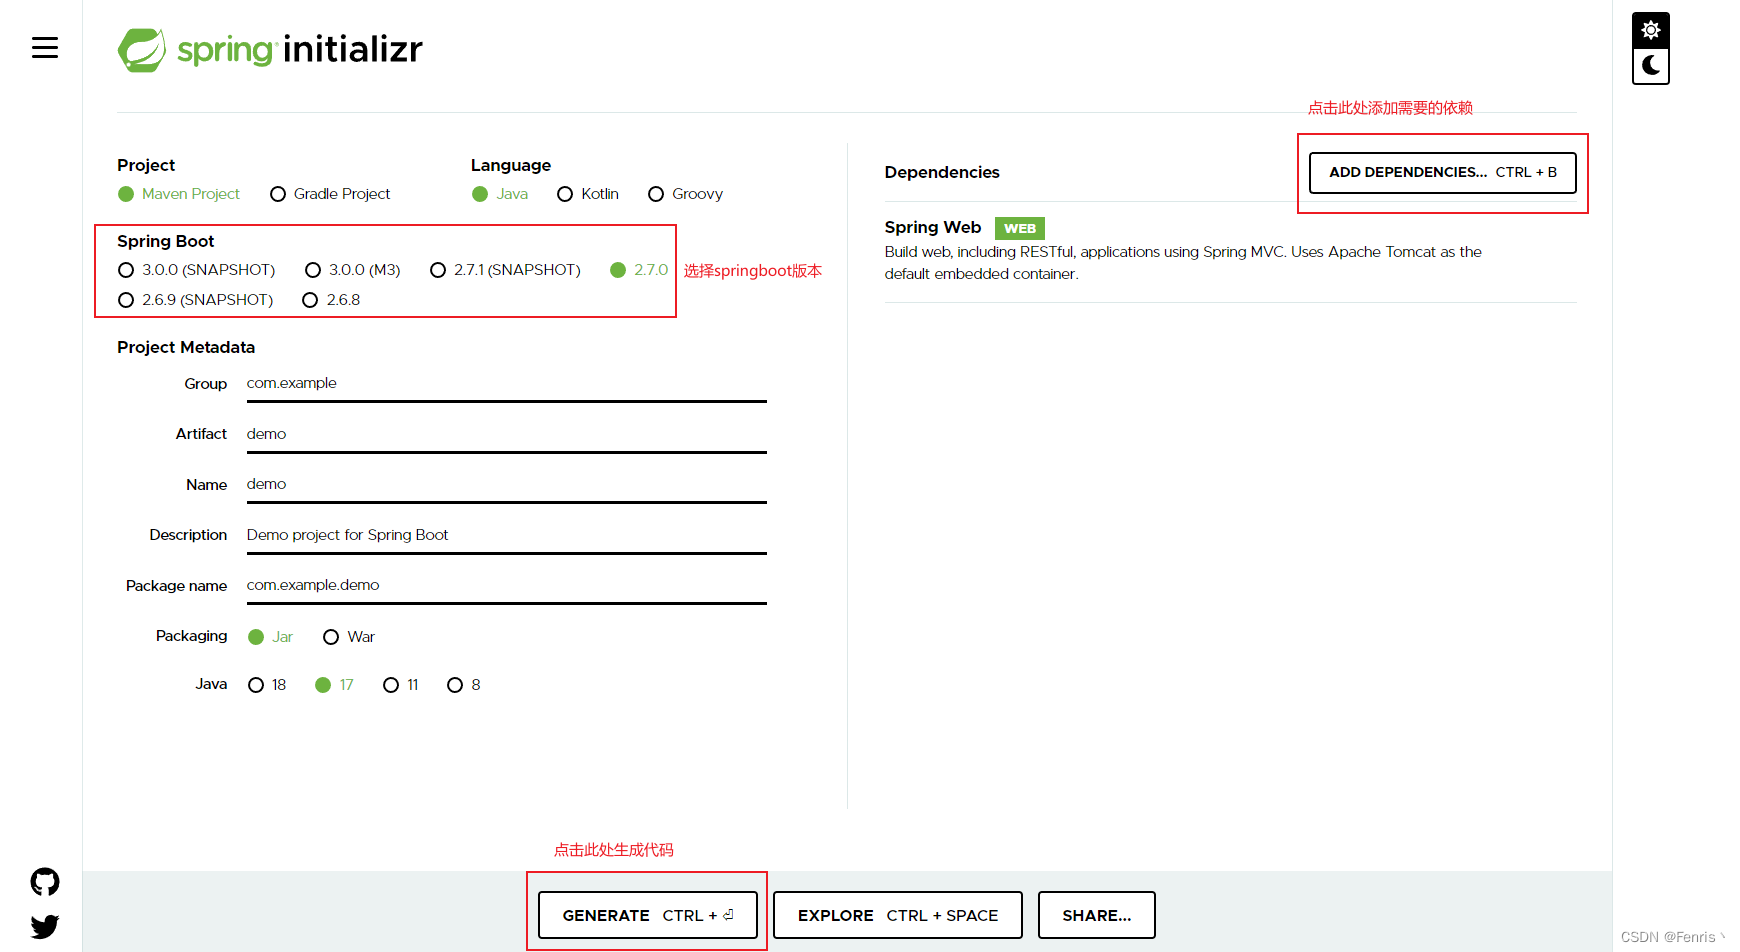Click the Project Metadata heading

click(x=186, y=347)
